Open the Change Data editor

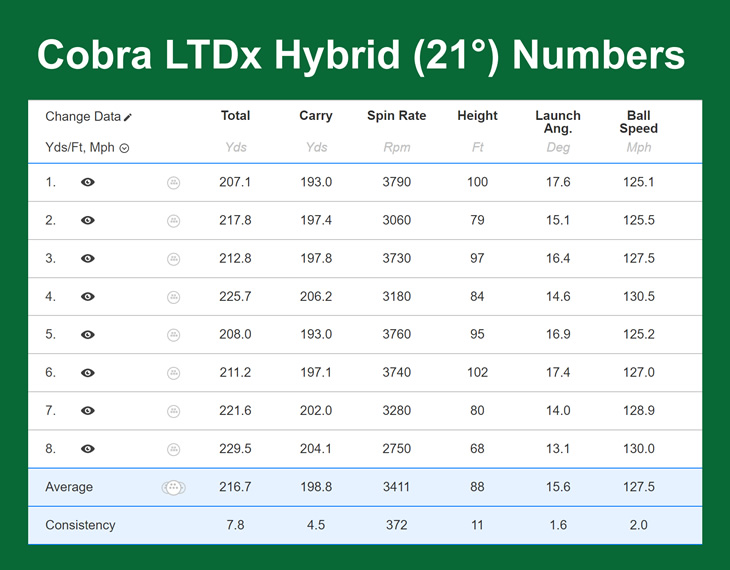point(88,116)
